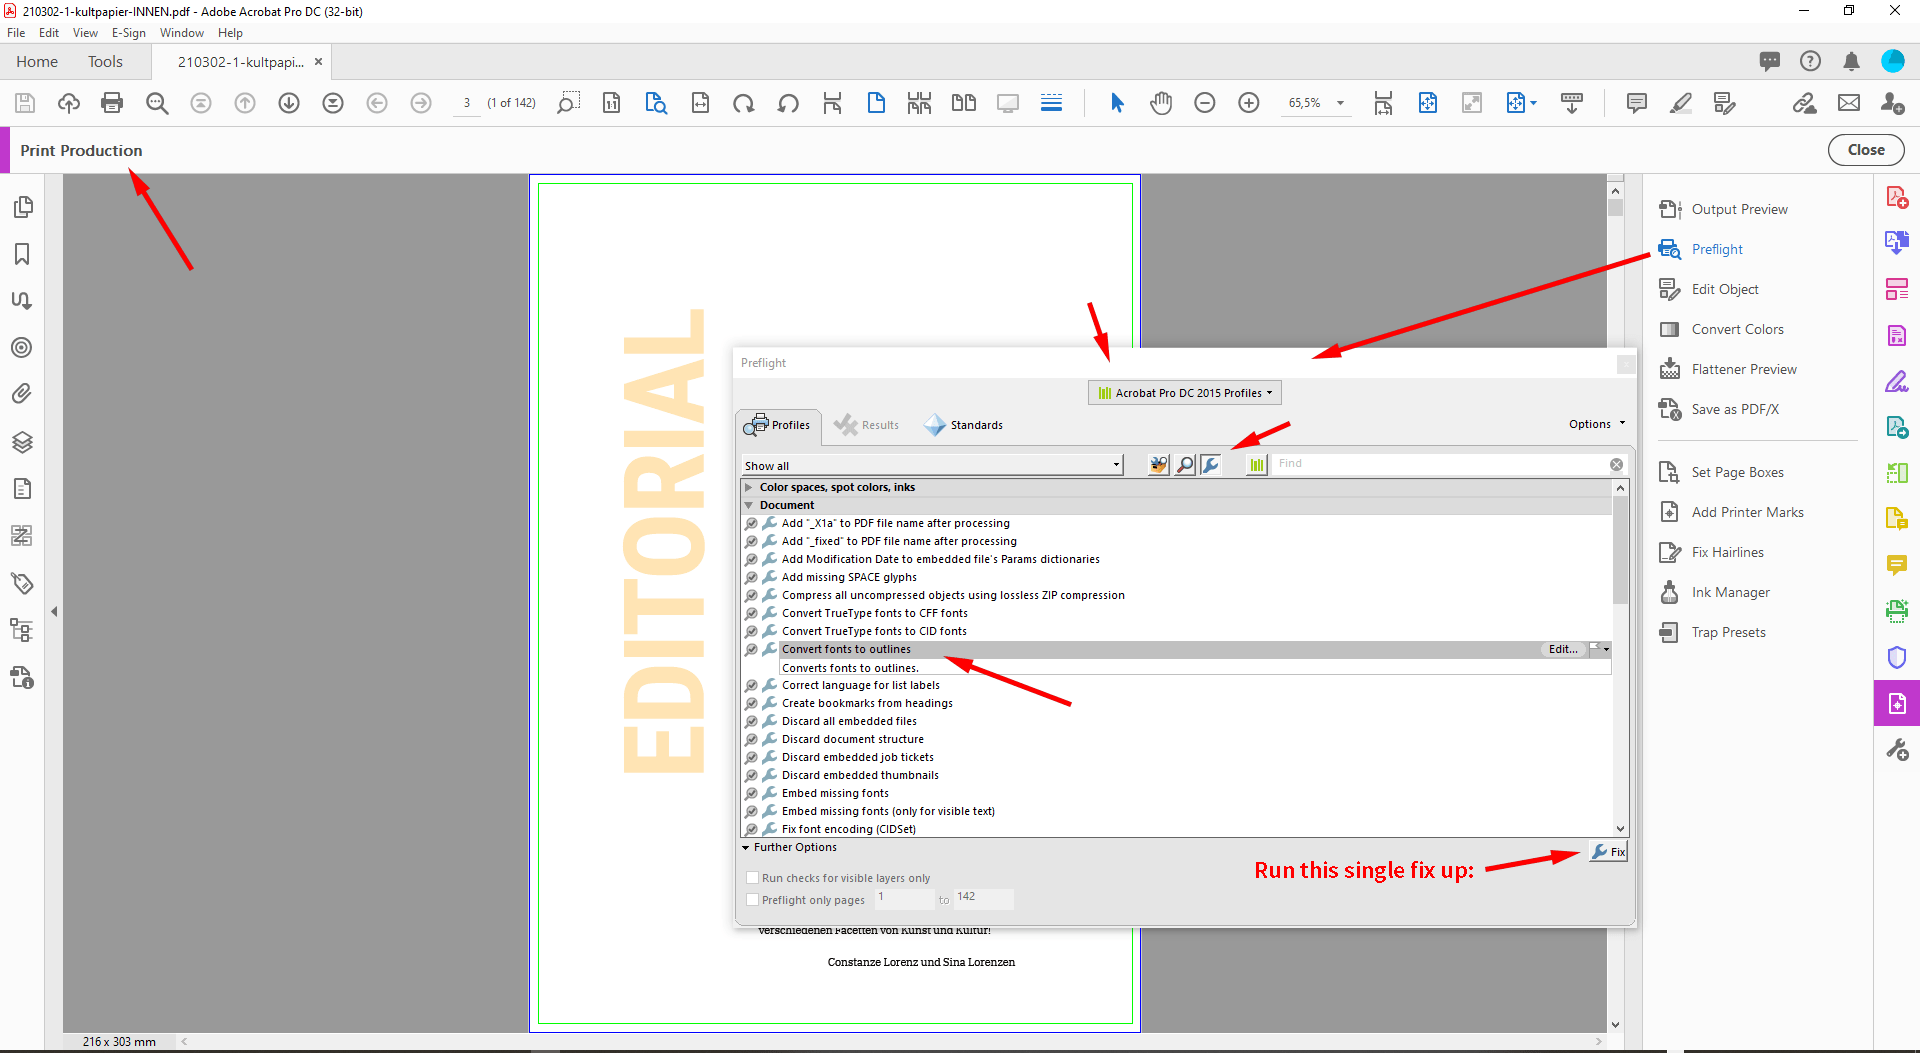Click the Fix button to run fixup
1920x1053 pixels.
[1608, 851]
